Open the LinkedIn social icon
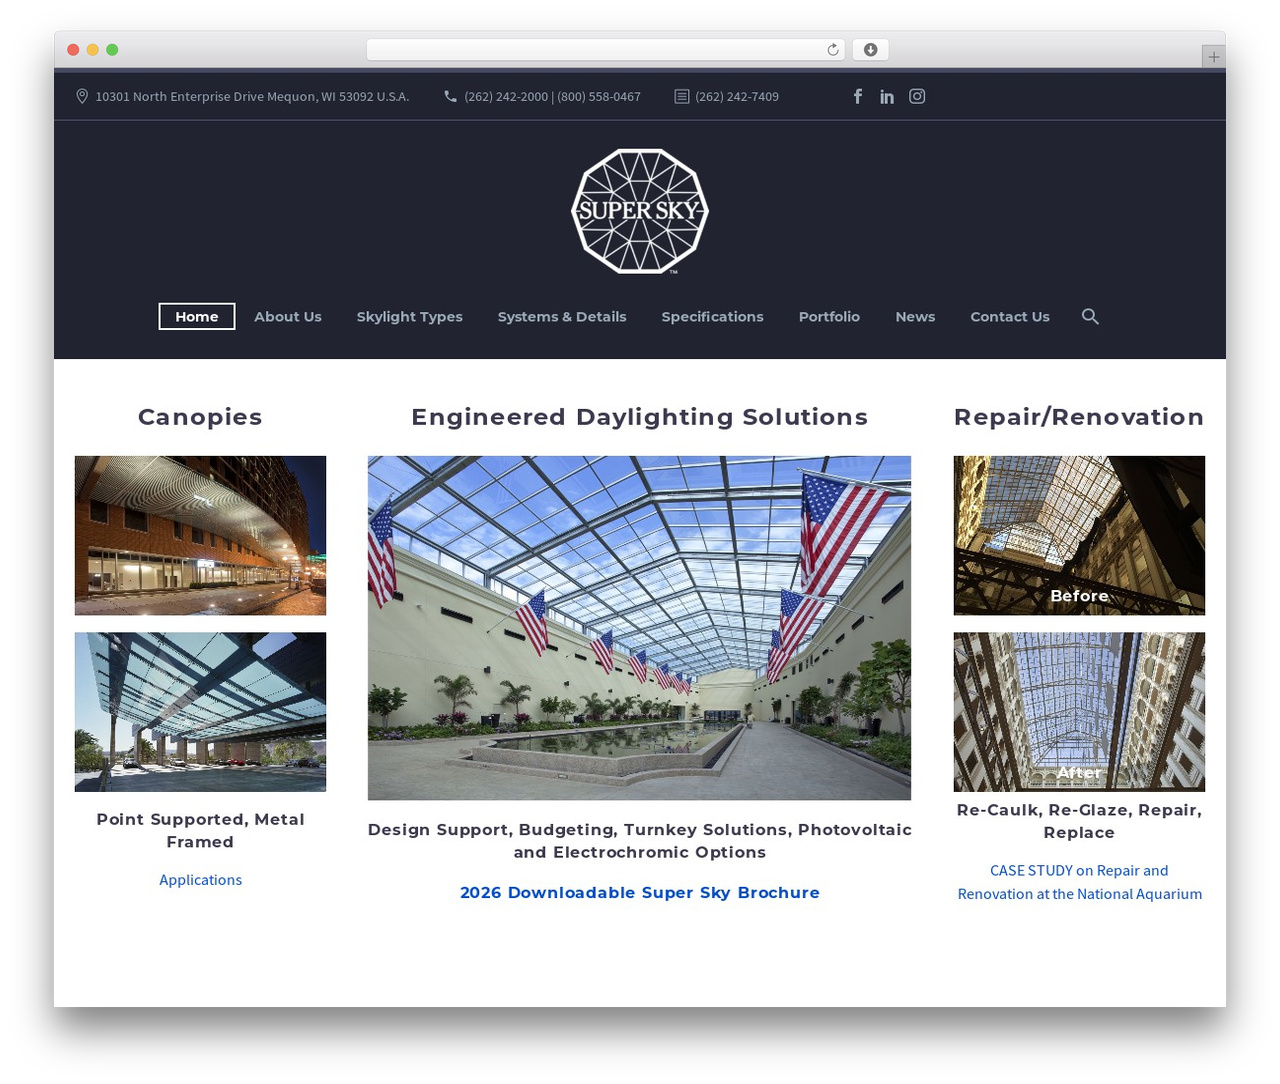This screenshot has width=1280, height=1084. [887, 96]
